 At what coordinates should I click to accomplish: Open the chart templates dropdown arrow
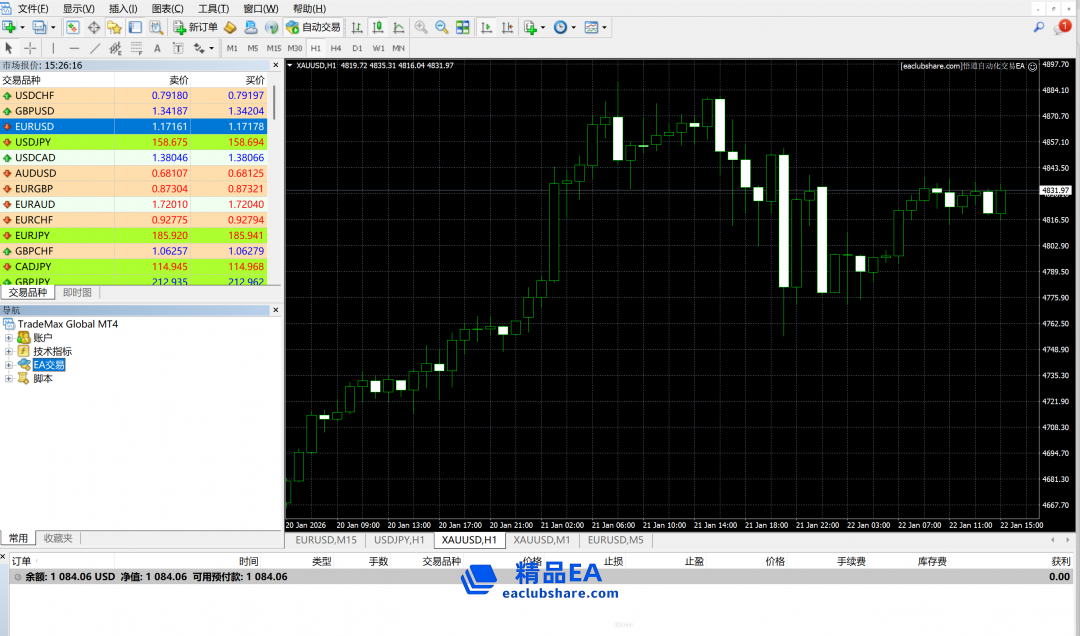[607, 28]
